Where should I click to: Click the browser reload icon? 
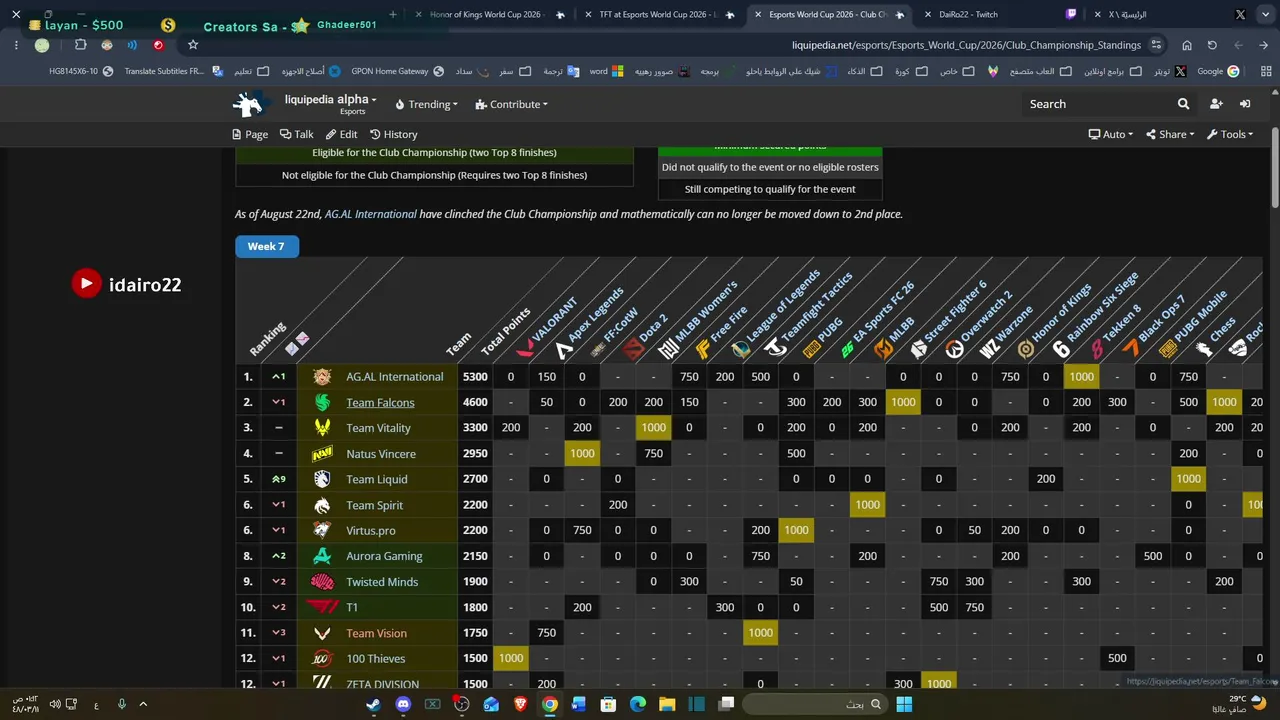point(1212,45)
